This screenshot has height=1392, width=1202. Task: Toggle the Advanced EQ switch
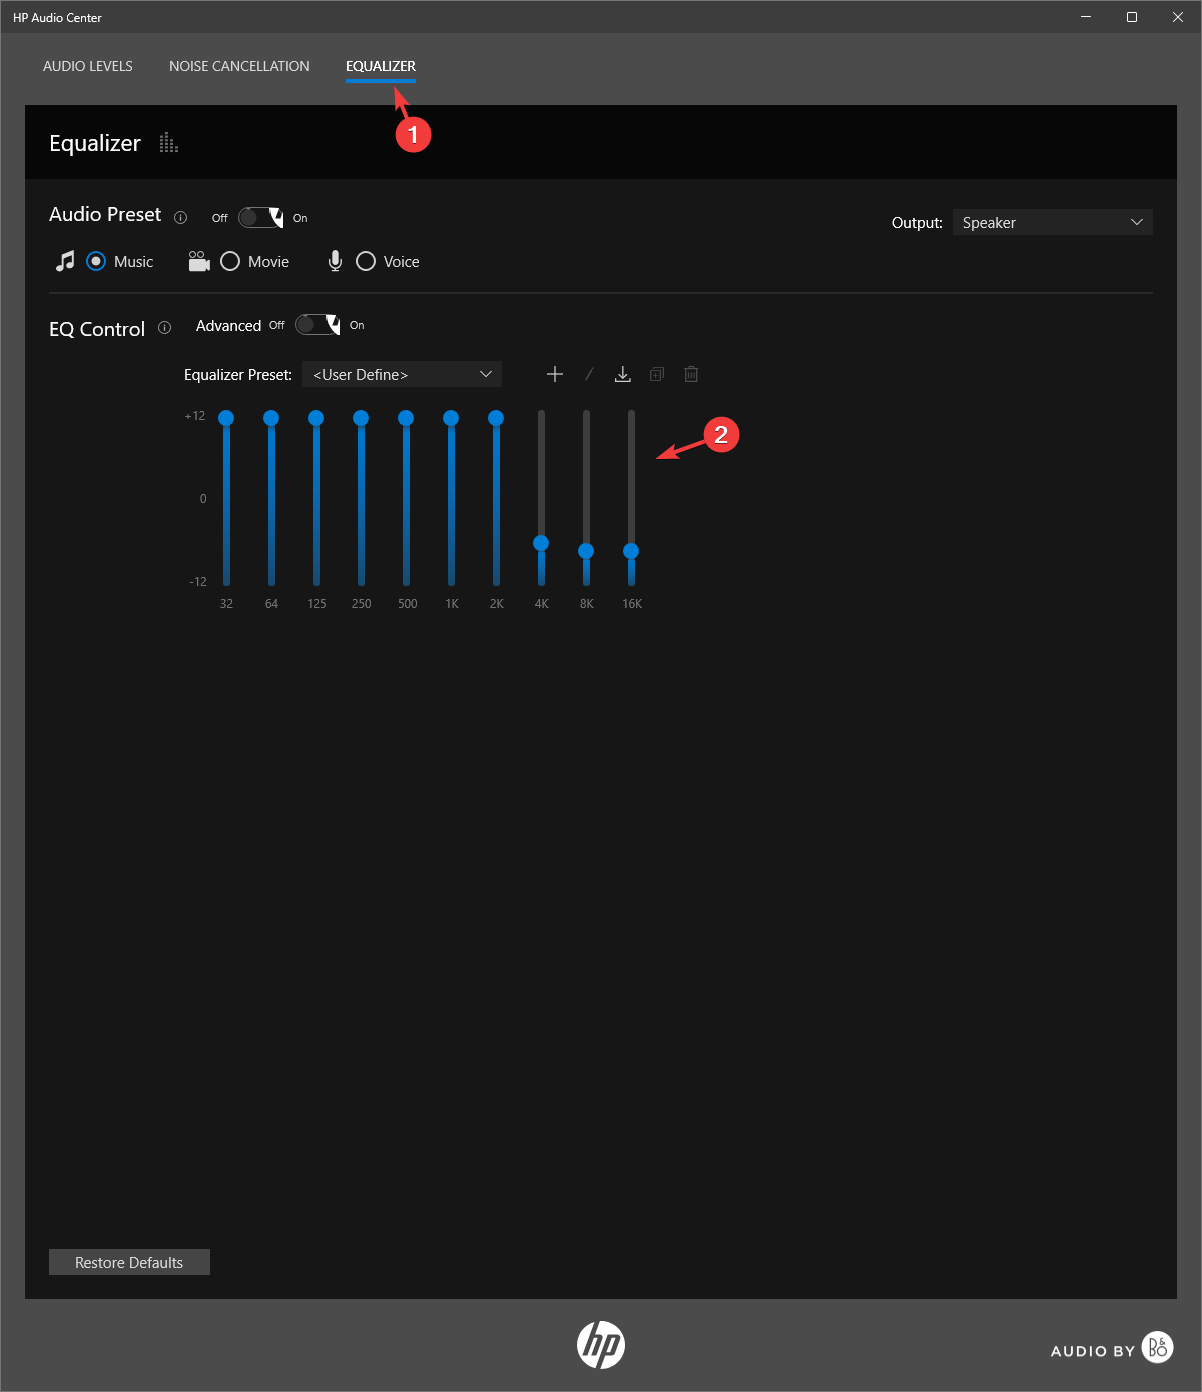(317, 325)
